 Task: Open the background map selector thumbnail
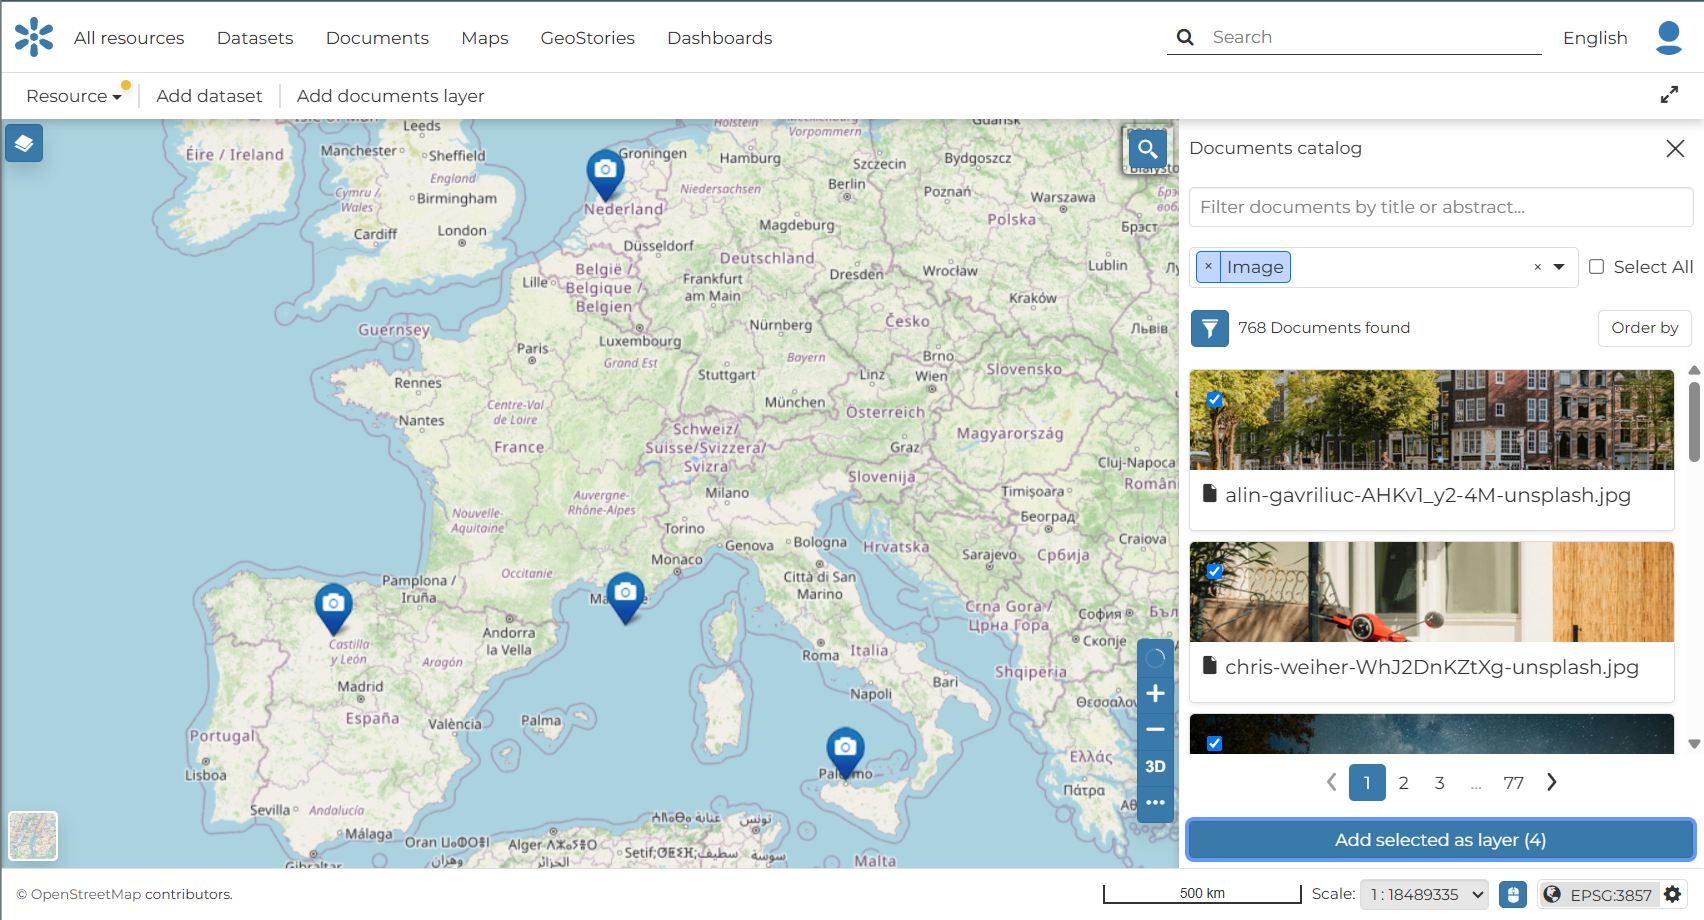[33, 836]
